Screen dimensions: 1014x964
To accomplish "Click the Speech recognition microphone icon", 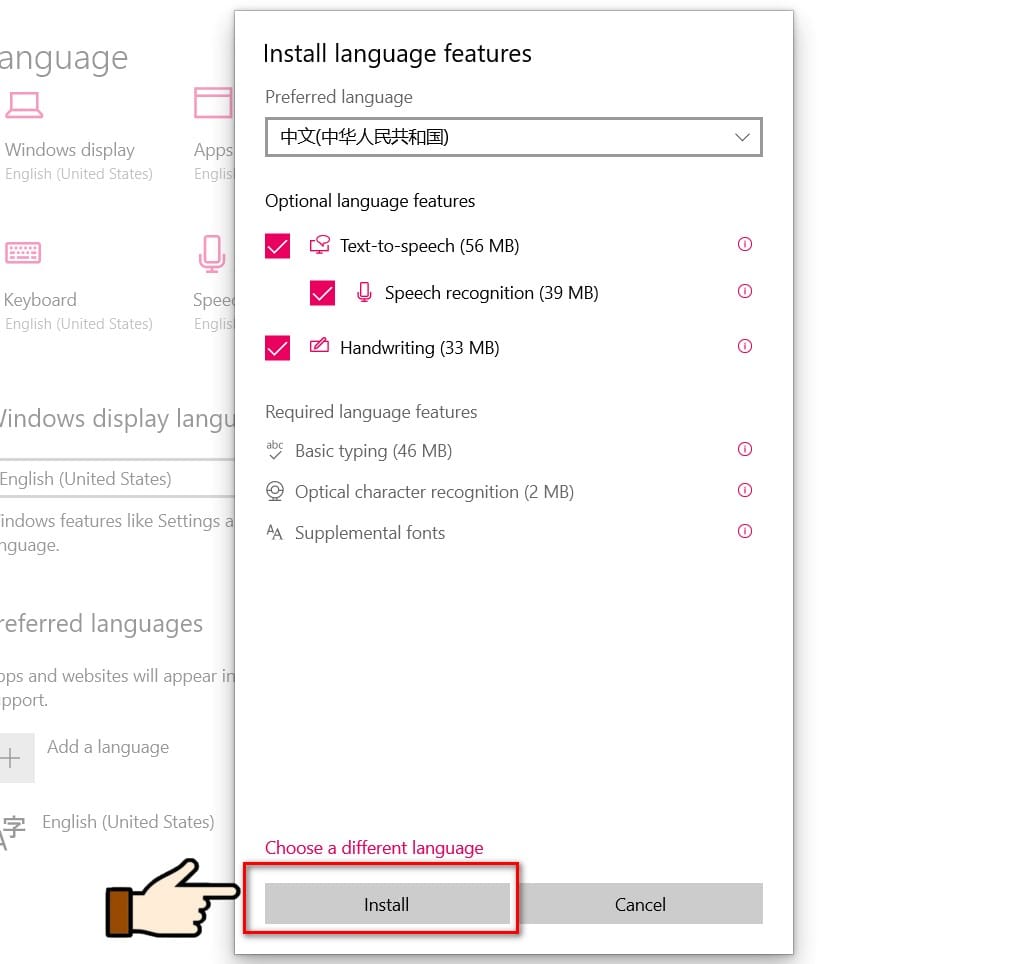I will pyautogui.click(x=364, y=293).
